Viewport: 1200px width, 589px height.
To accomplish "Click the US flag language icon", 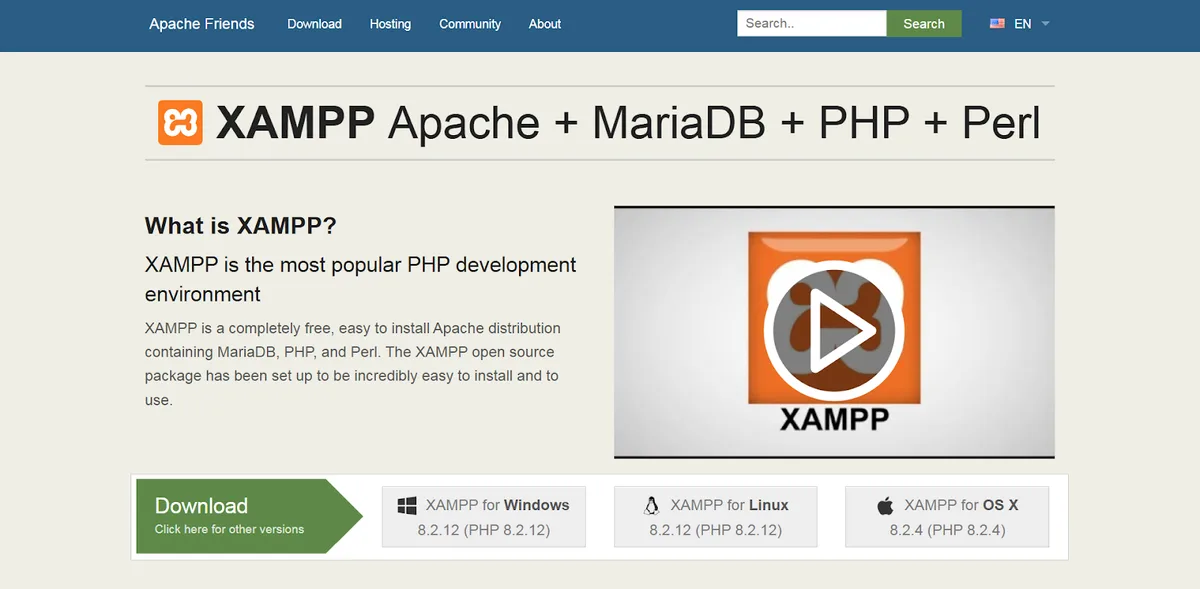I will (x=997, y=23).
